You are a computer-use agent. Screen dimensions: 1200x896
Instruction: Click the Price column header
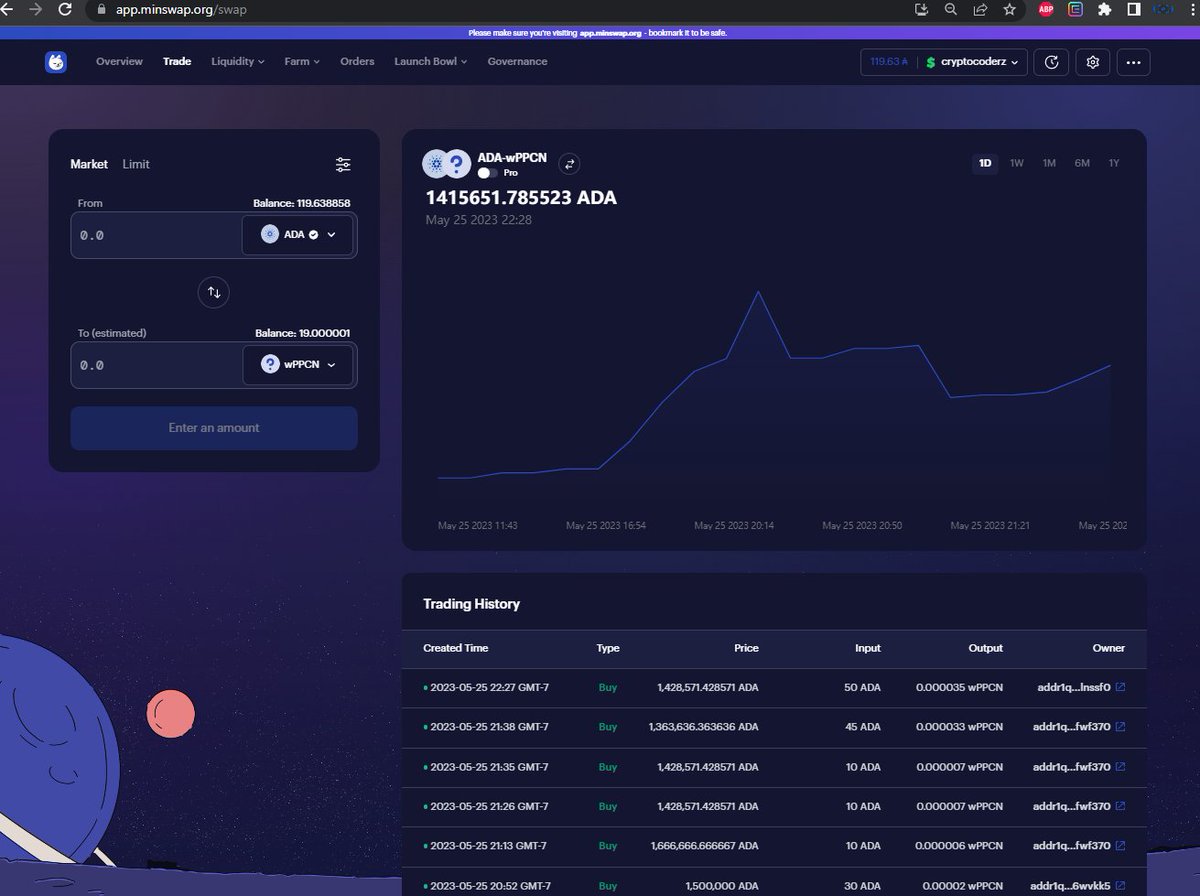coord(746,648)
